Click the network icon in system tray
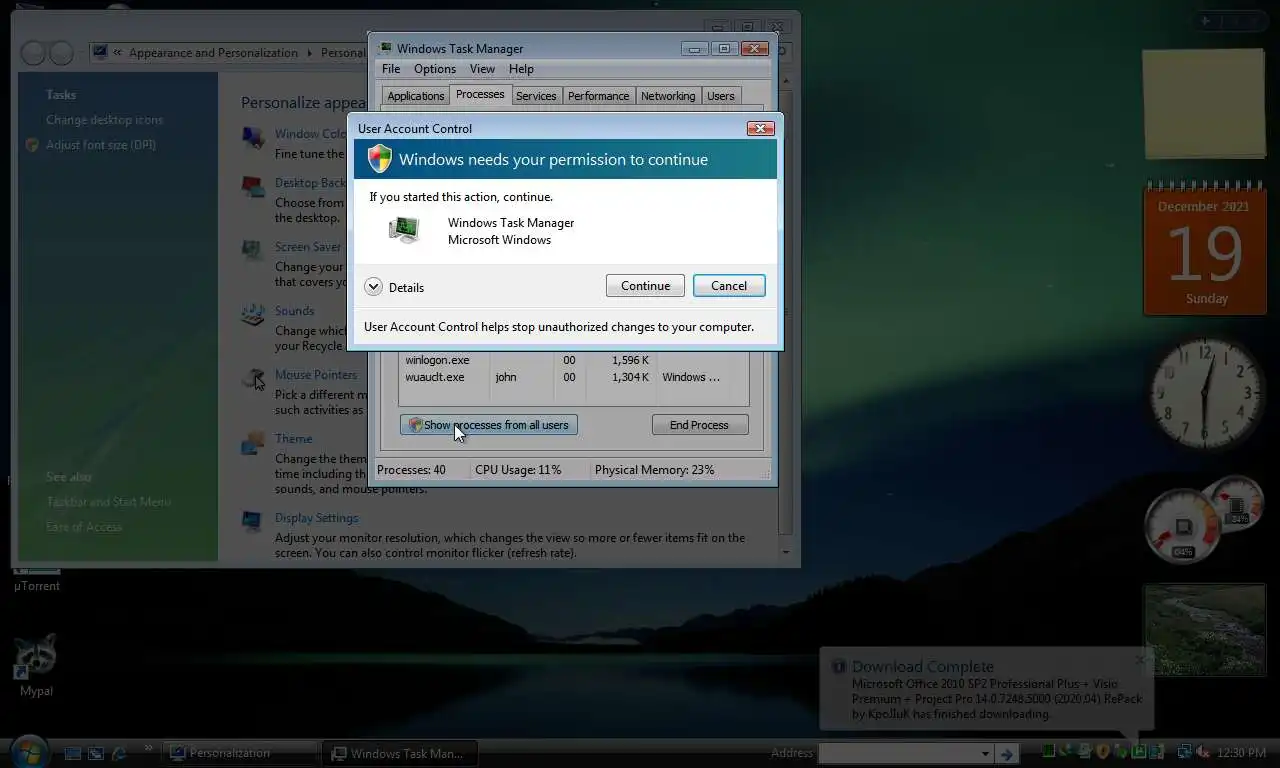 coord(1184,752)
